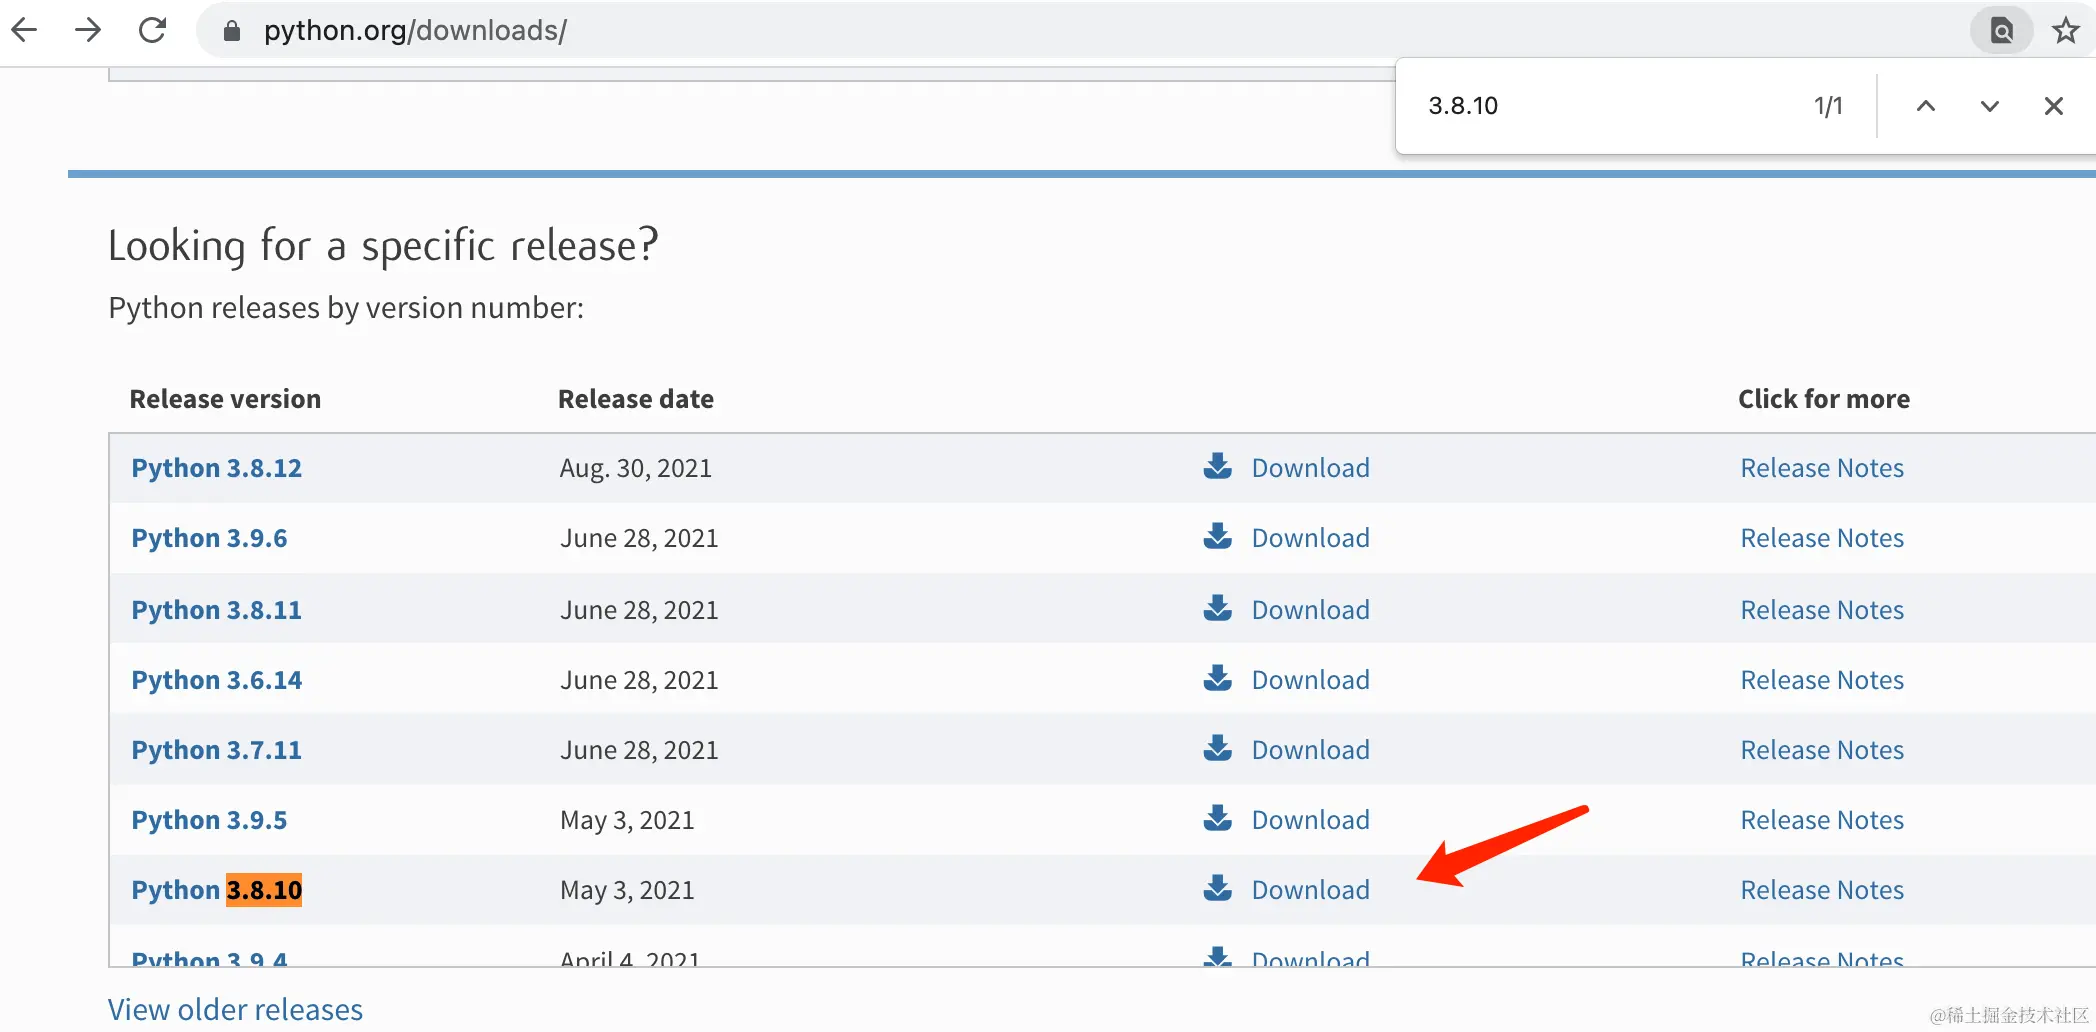This screenshot has height=1032, width=2096.
Task: Click the 'Release date' column header
Action: tap(636, 399)
